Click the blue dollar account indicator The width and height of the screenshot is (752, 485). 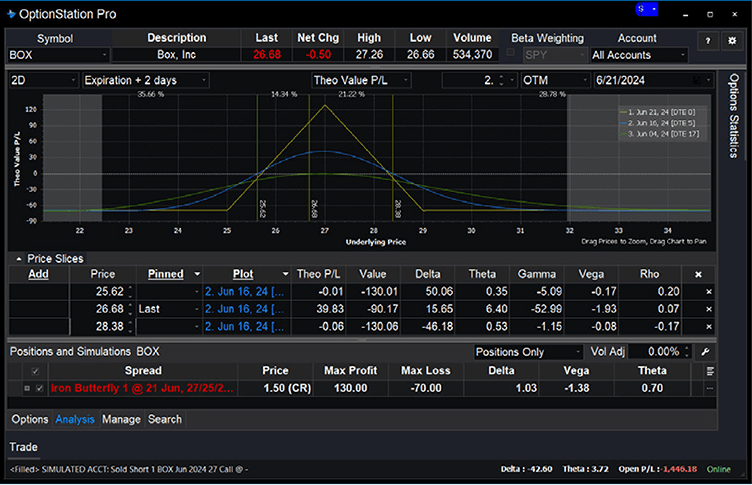[646, 9]
